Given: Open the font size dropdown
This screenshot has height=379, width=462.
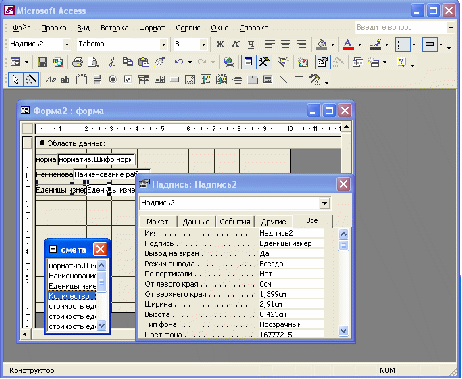Looking at the screenshot, I should click(203, 44).
